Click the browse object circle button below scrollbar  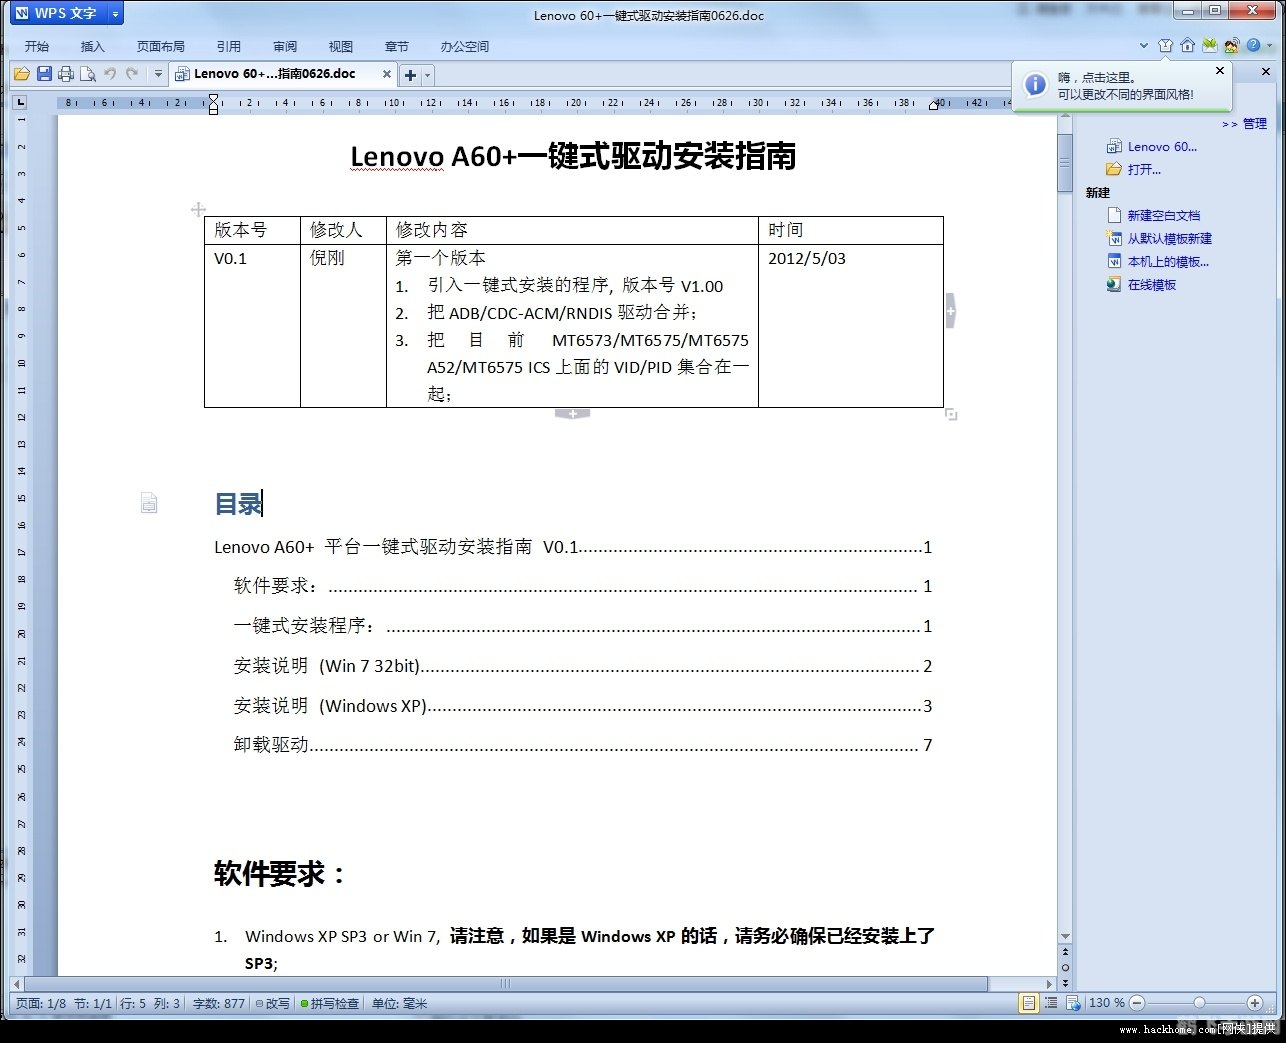[x=1065, y=968]
